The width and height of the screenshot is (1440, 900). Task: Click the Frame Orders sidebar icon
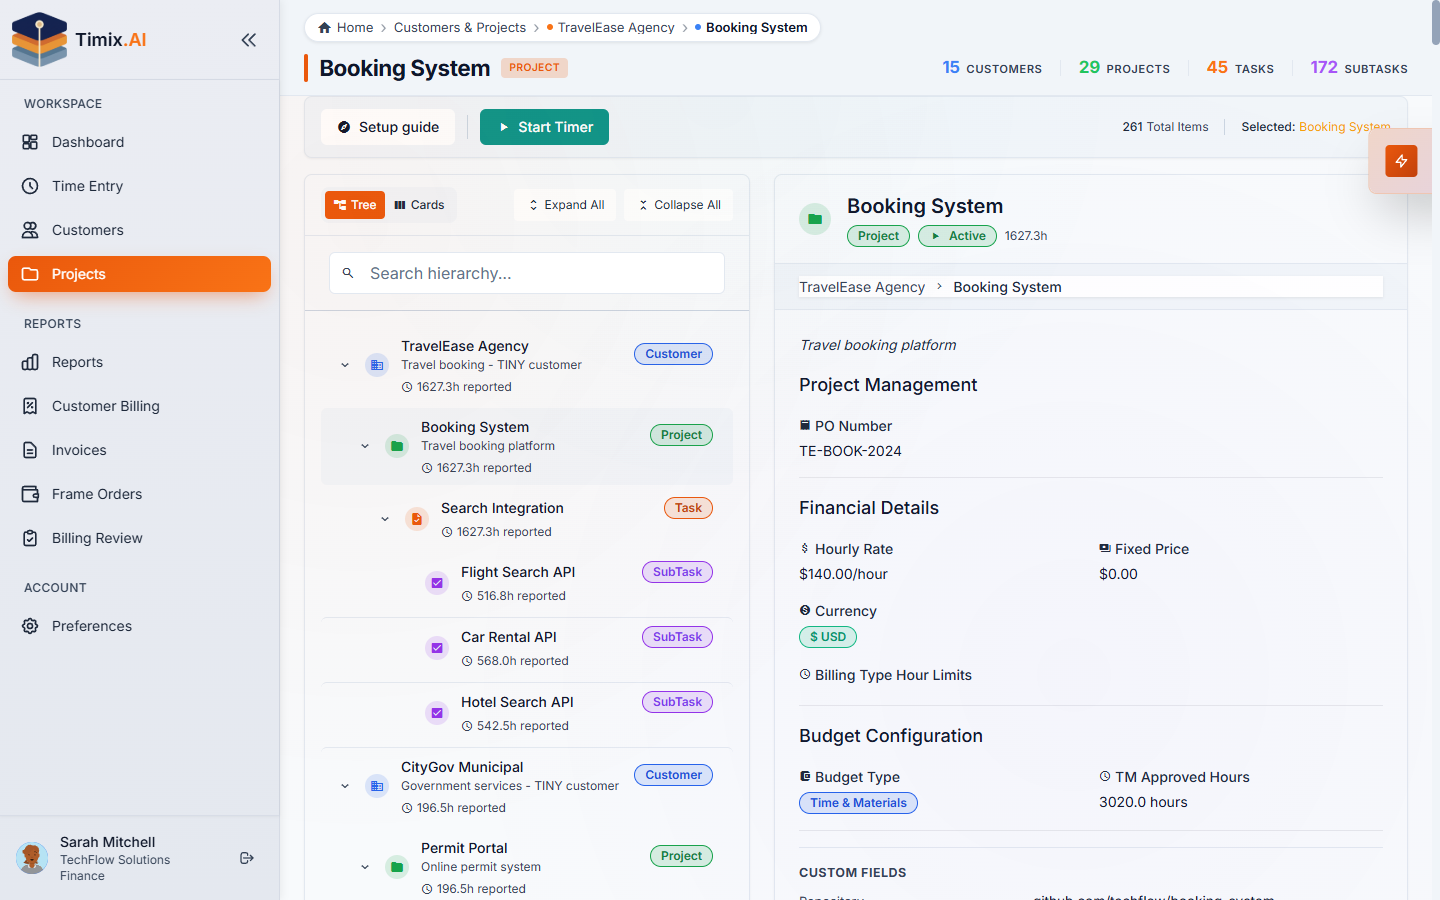point(30,494)
